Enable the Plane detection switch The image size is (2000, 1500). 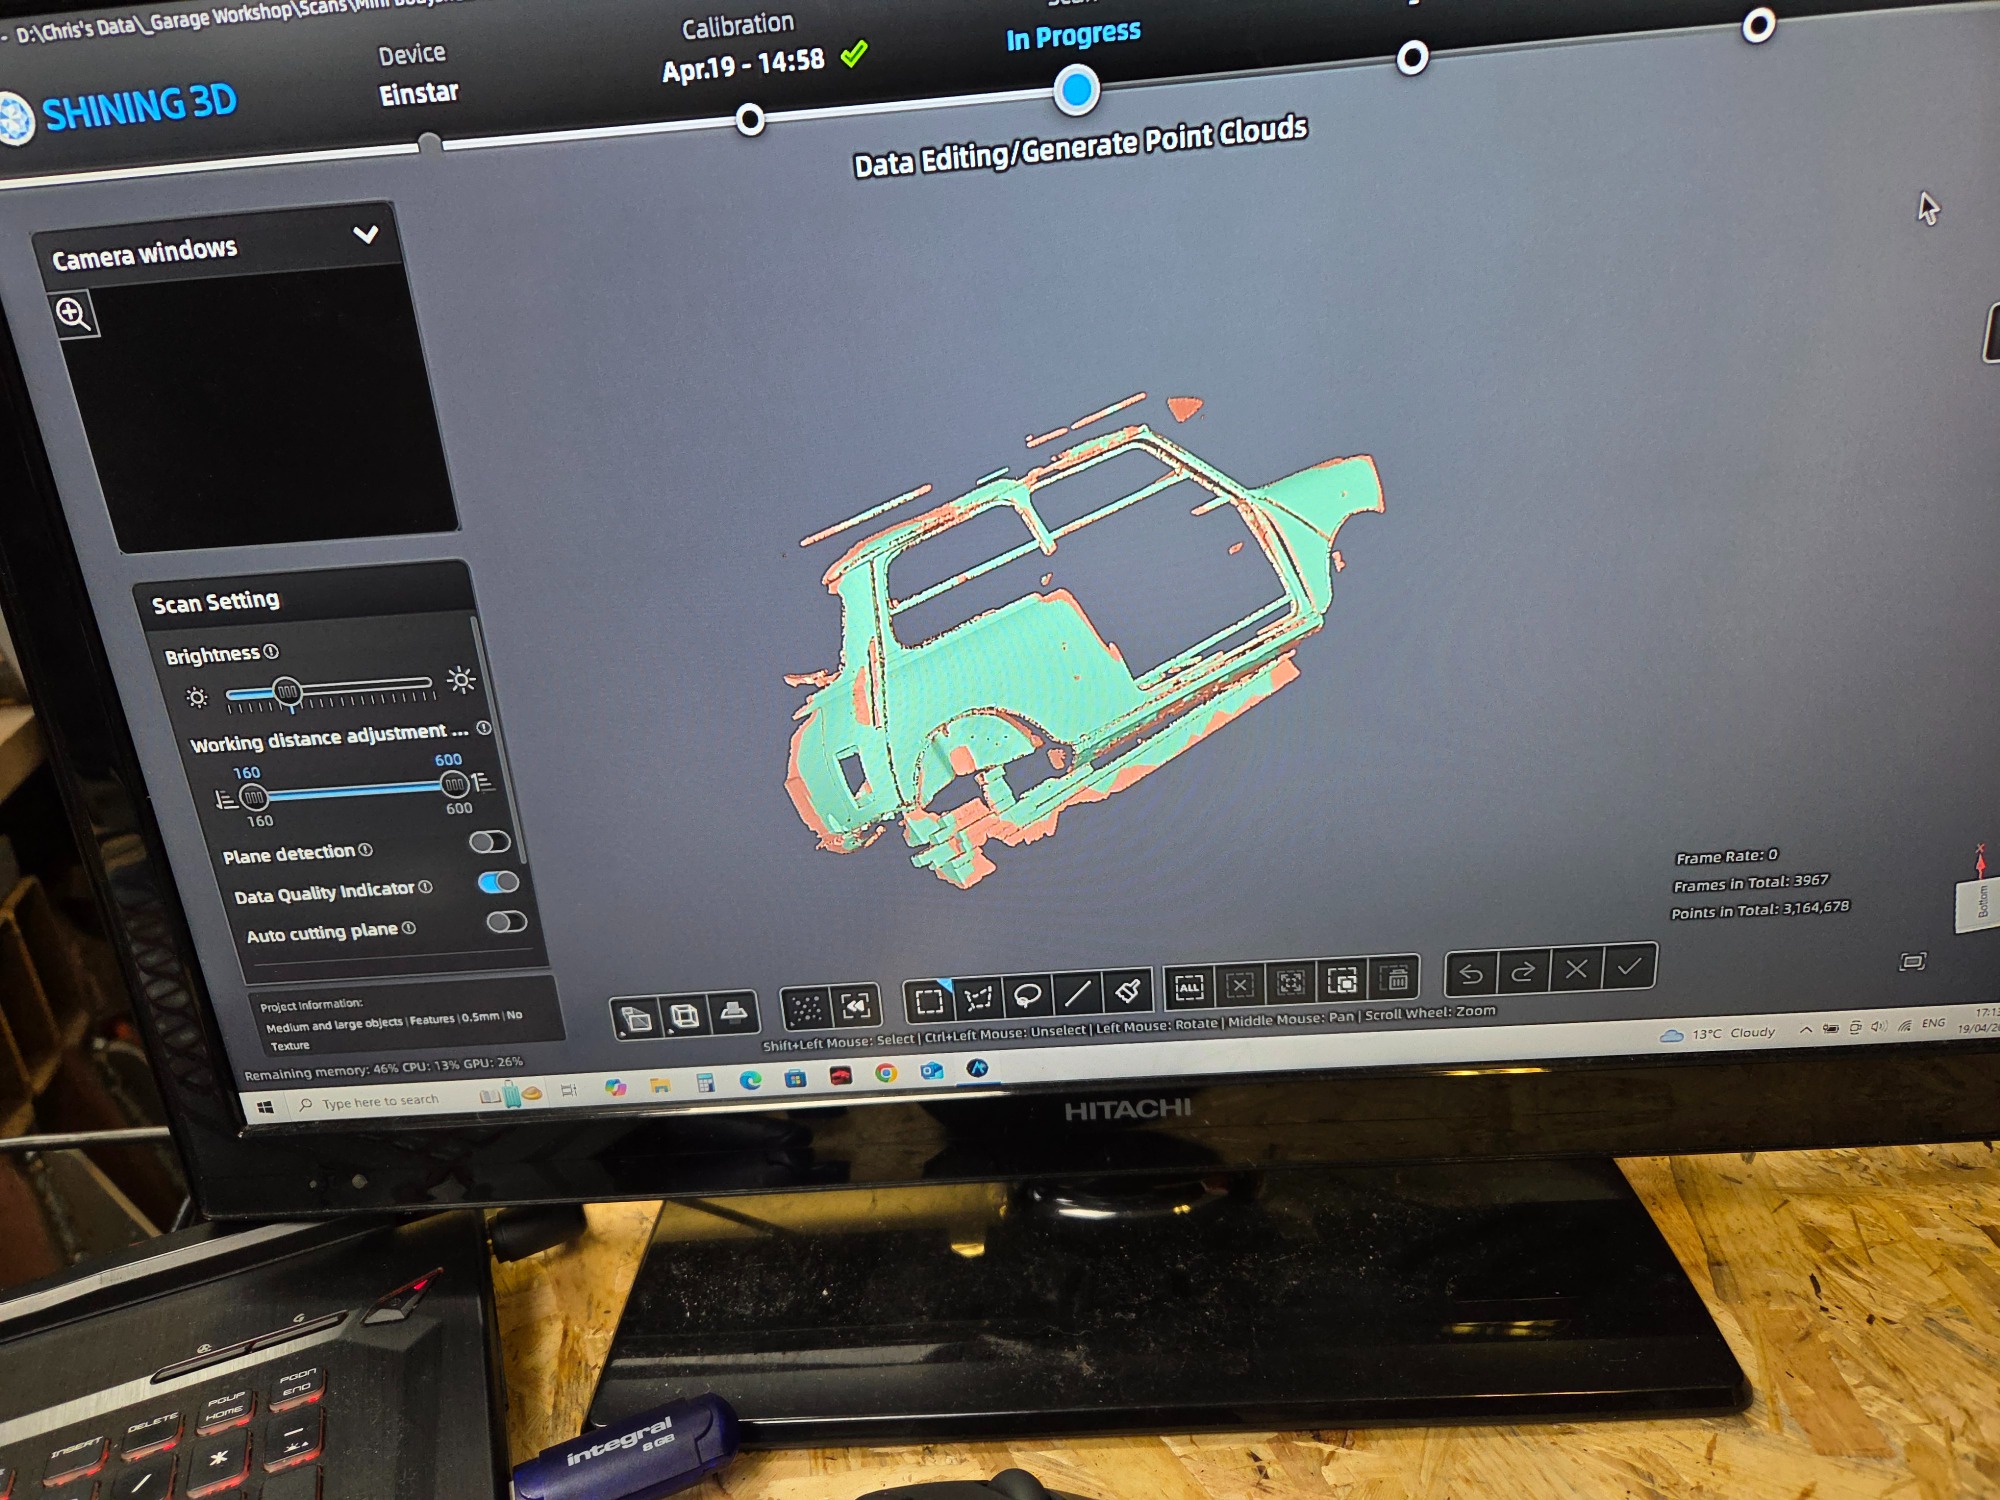click(x=490, y=842)
